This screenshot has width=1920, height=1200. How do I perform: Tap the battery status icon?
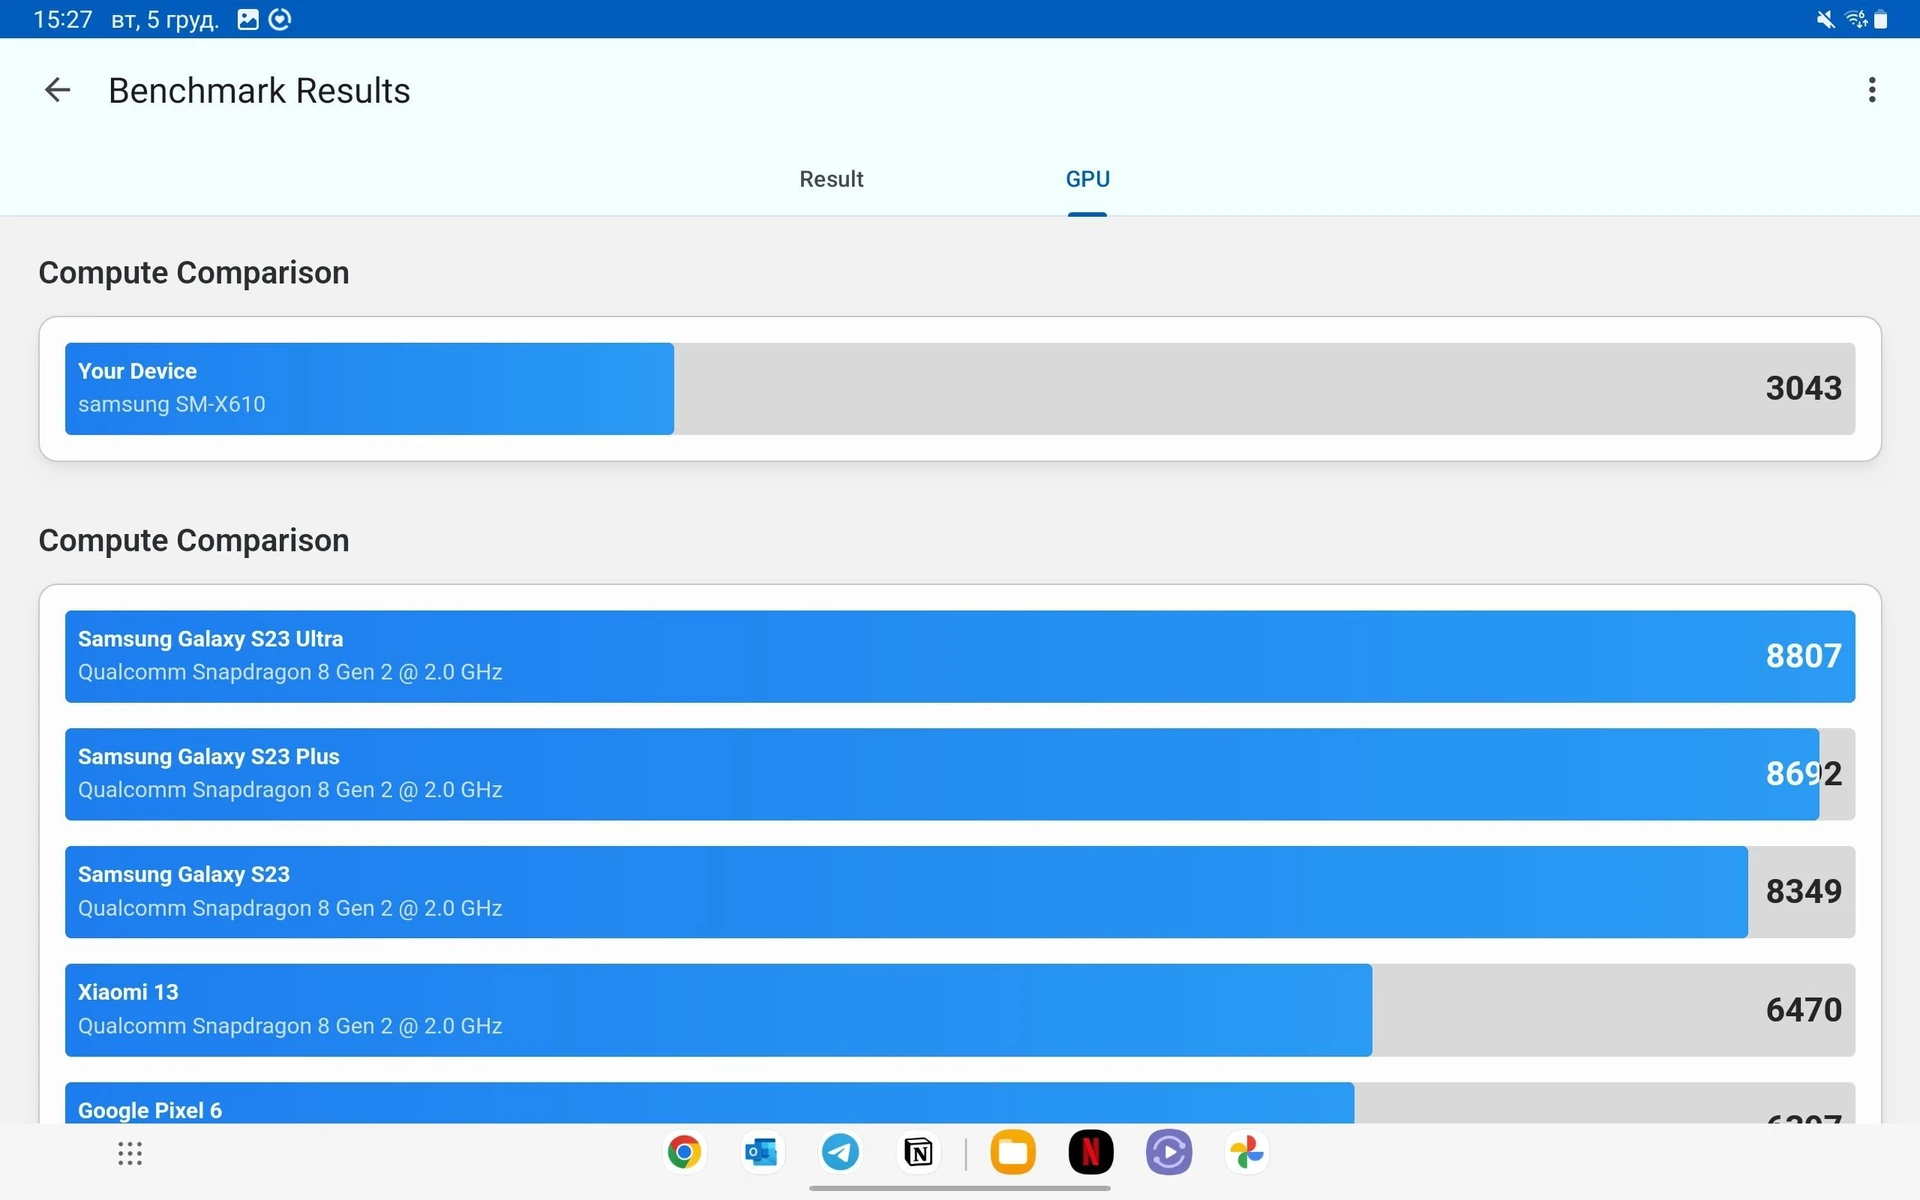[x=1881, y=19]
